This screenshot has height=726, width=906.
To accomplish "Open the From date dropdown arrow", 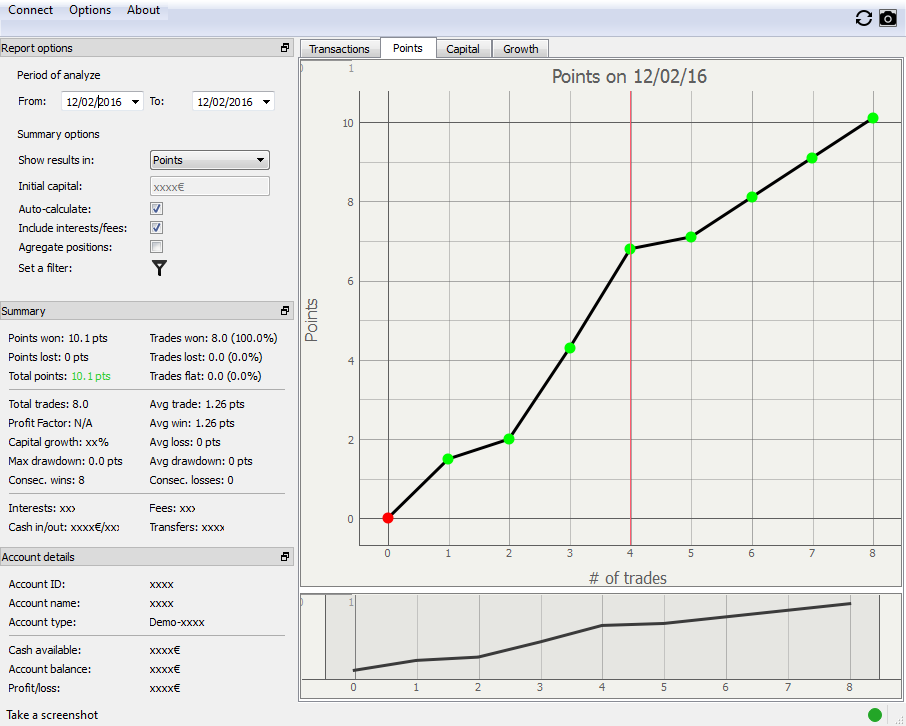I will [135, 102].
